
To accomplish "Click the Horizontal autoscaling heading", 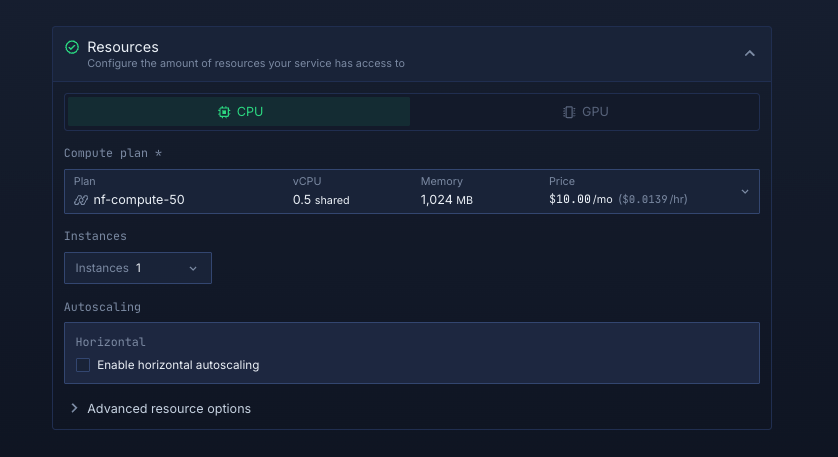I will pyautogui.click(x=111, y=342).
